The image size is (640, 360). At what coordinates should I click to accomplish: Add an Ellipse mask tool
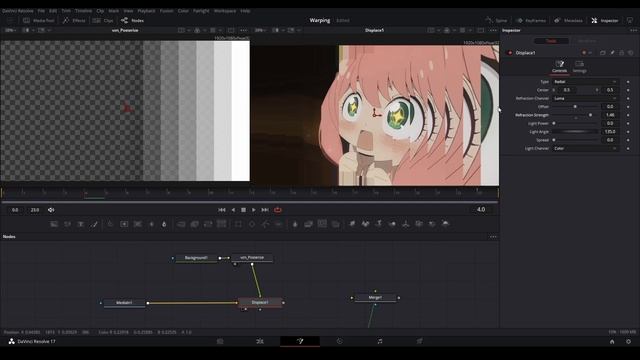tap(252, 224)
